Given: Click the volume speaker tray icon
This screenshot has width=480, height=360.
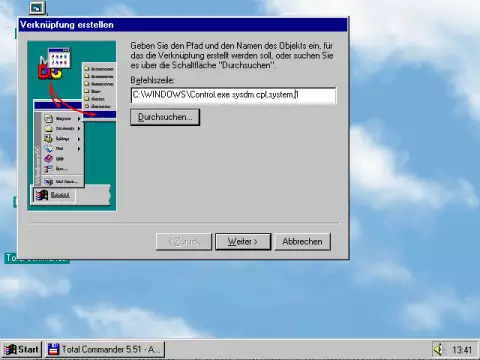Looking at the screenshot, I should pyautogui.click(x=439, y=349).
